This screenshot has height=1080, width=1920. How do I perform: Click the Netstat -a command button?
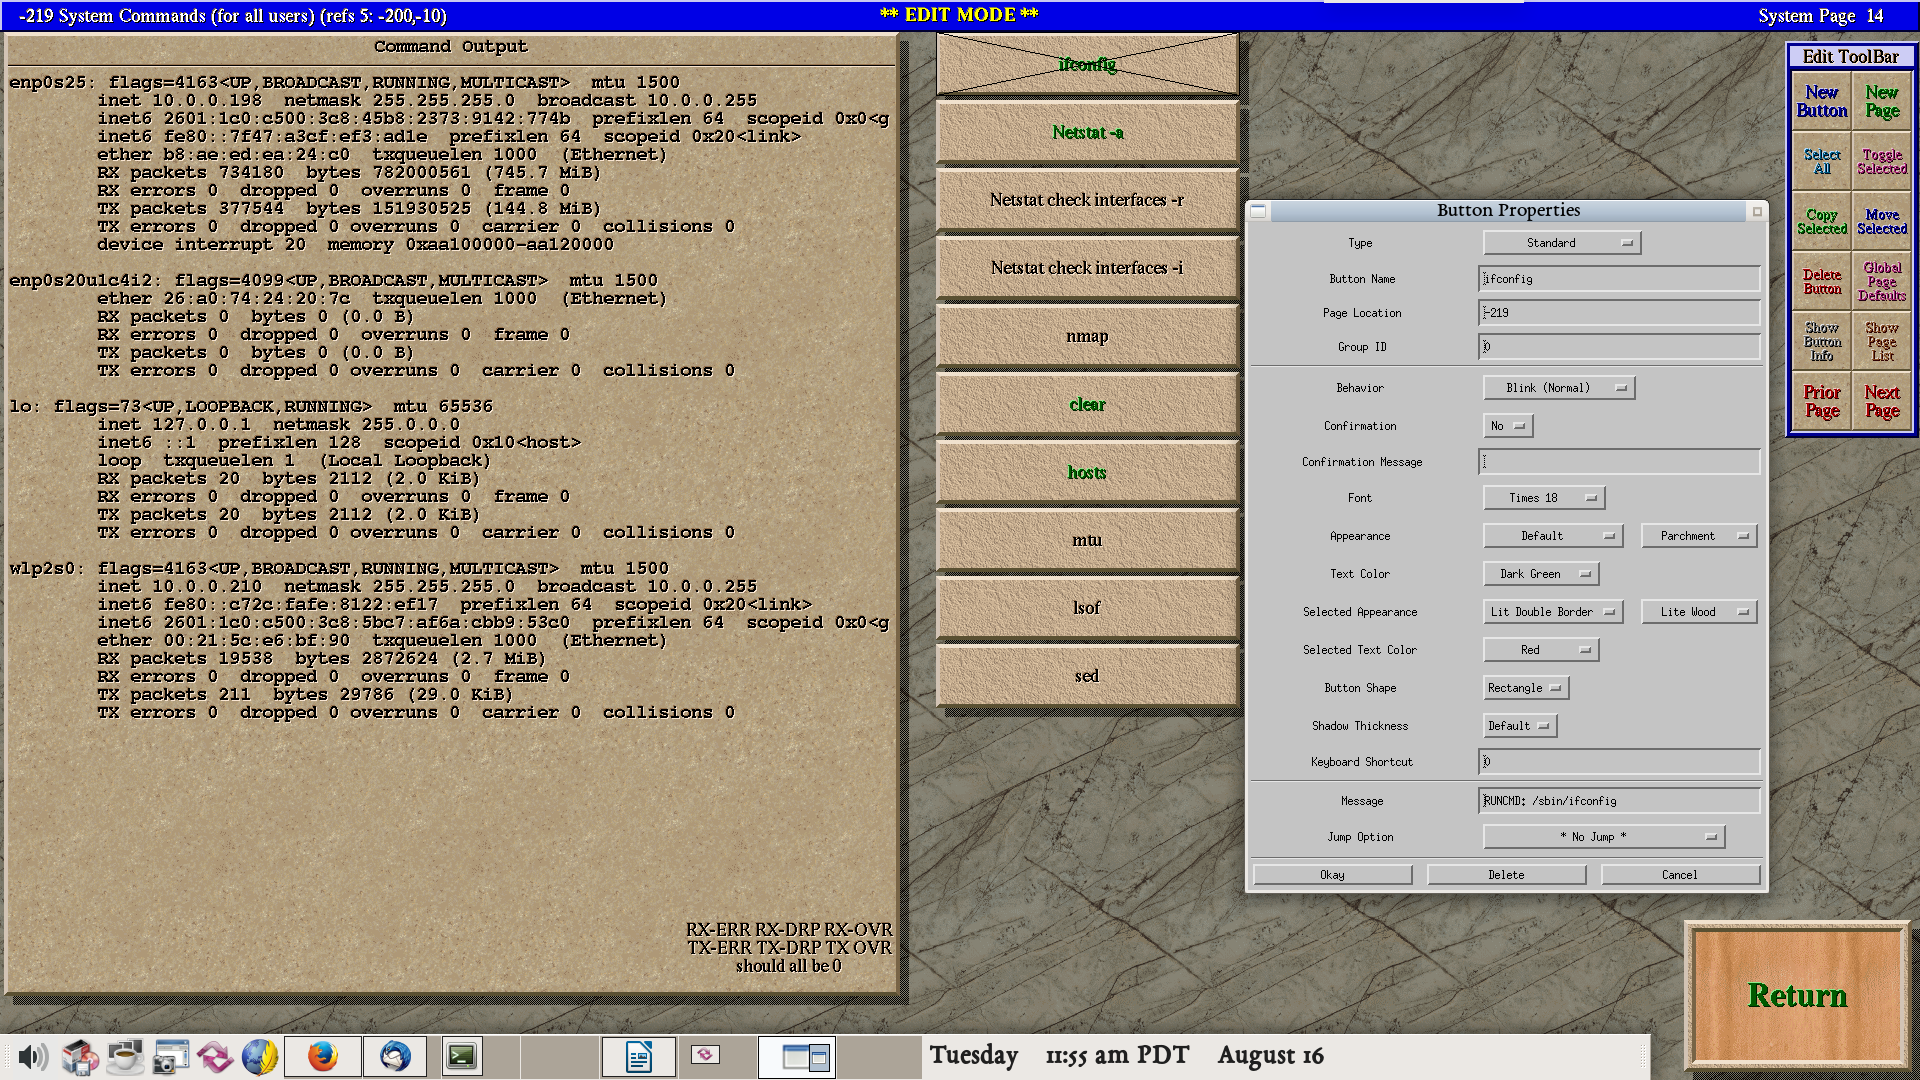[1087, 133]
